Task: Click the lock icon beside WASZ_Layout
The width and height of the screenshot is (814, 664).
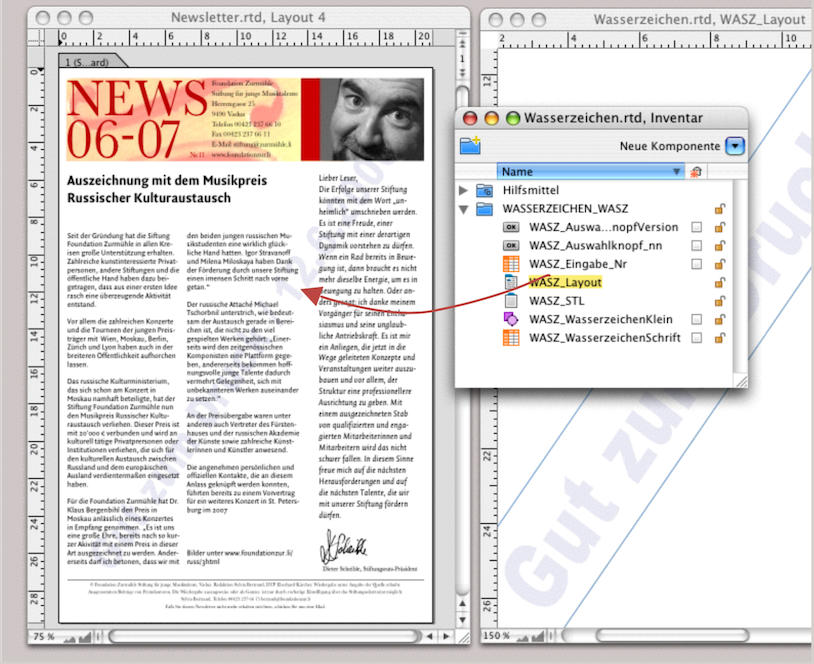Action: 719,283
